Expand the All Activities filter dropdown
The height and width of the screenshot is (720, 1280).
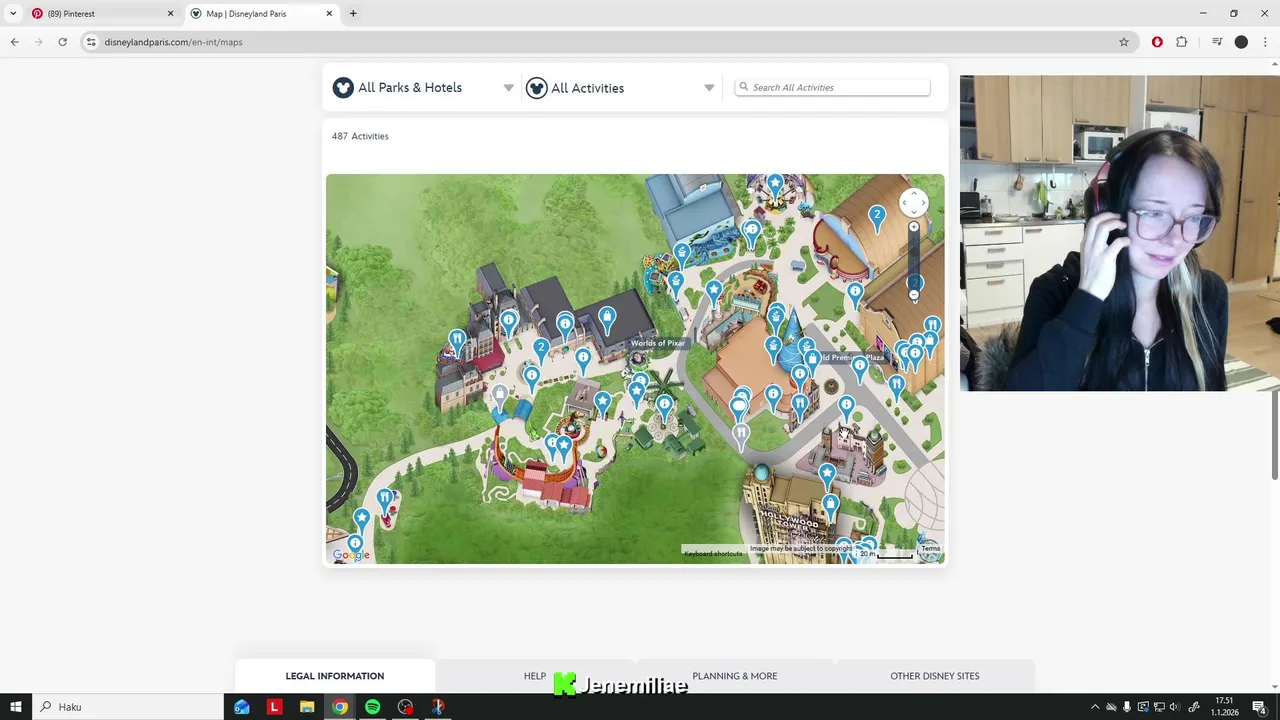click(x=621, y=88)
